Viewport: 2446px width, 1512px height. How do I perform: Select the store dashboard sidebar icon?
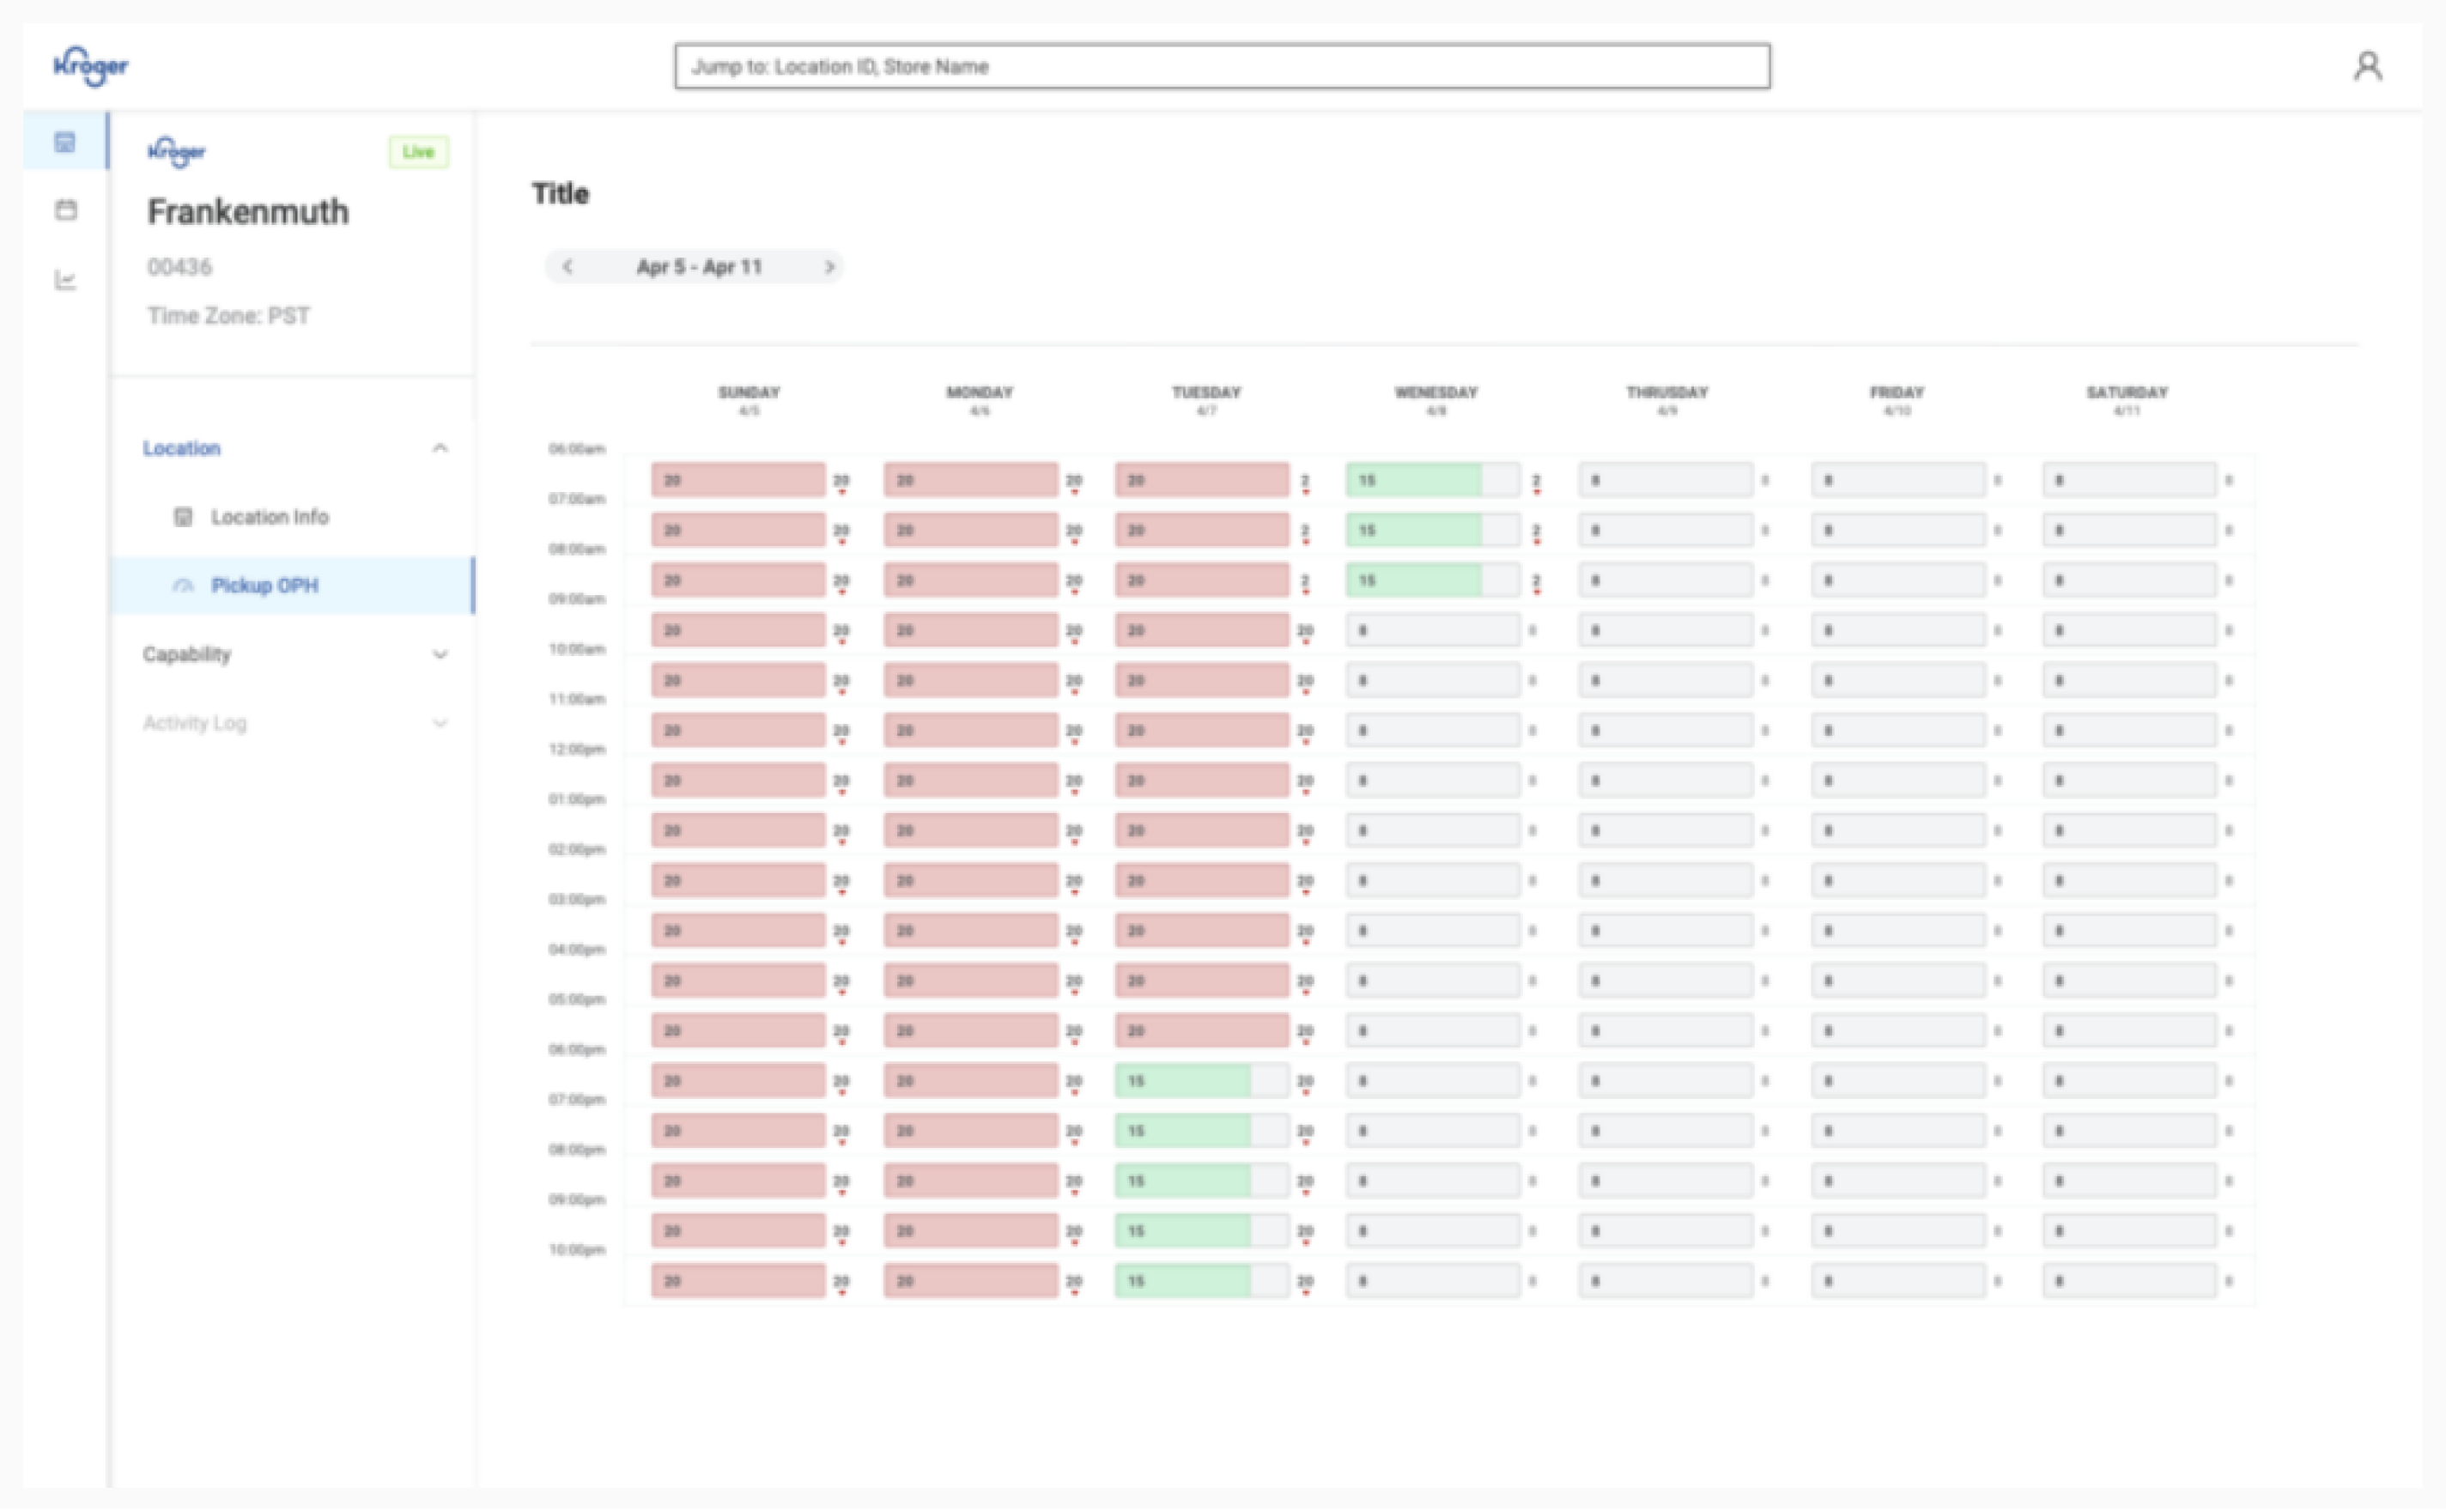[65, 142]
